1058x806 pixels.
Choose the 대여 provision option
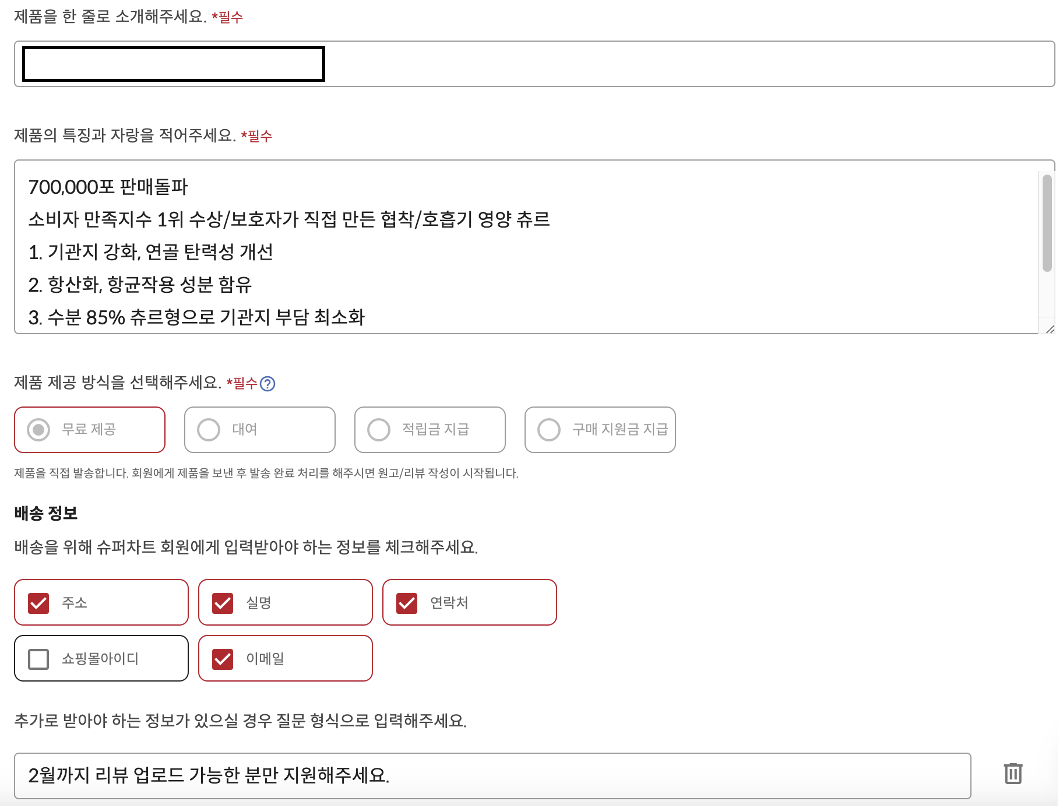click(207, 429)
